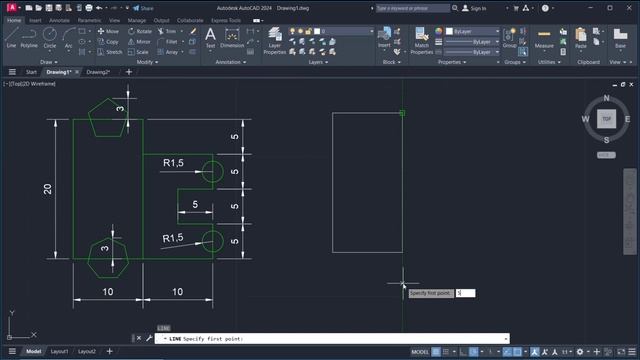This screenshot has width=640, height=360.
Task: Click the Sign In button
Action: 474,8
